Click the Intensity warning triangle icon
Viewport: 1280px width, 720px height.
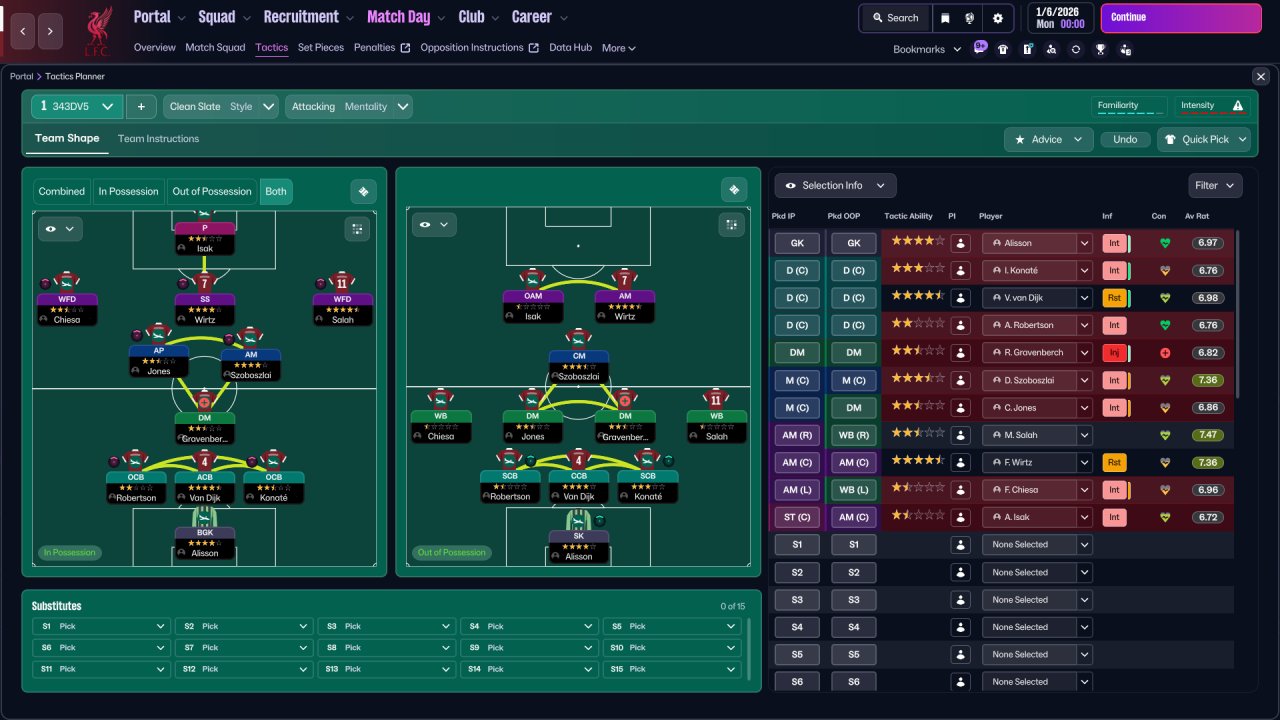tap(1238, 106)
